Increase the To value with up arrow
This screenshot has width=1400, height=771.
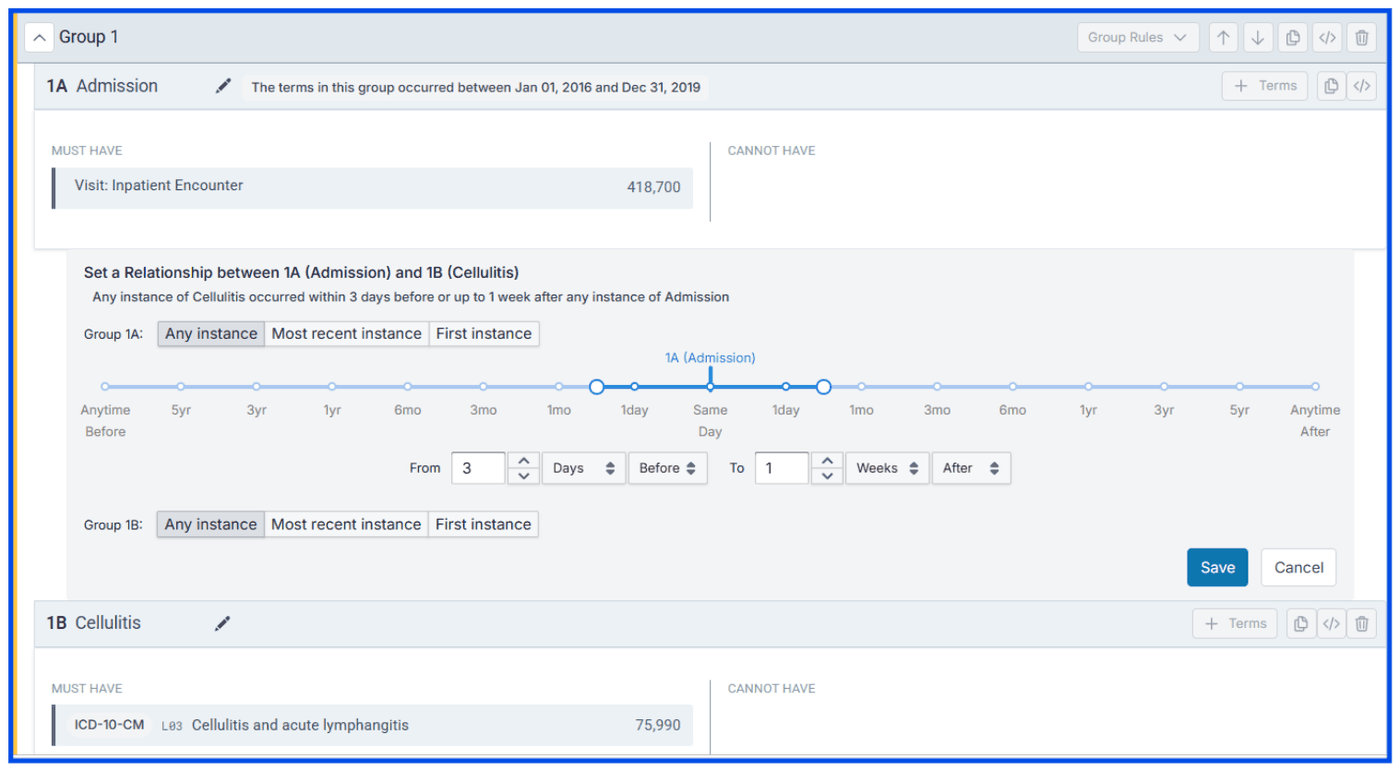826,461
